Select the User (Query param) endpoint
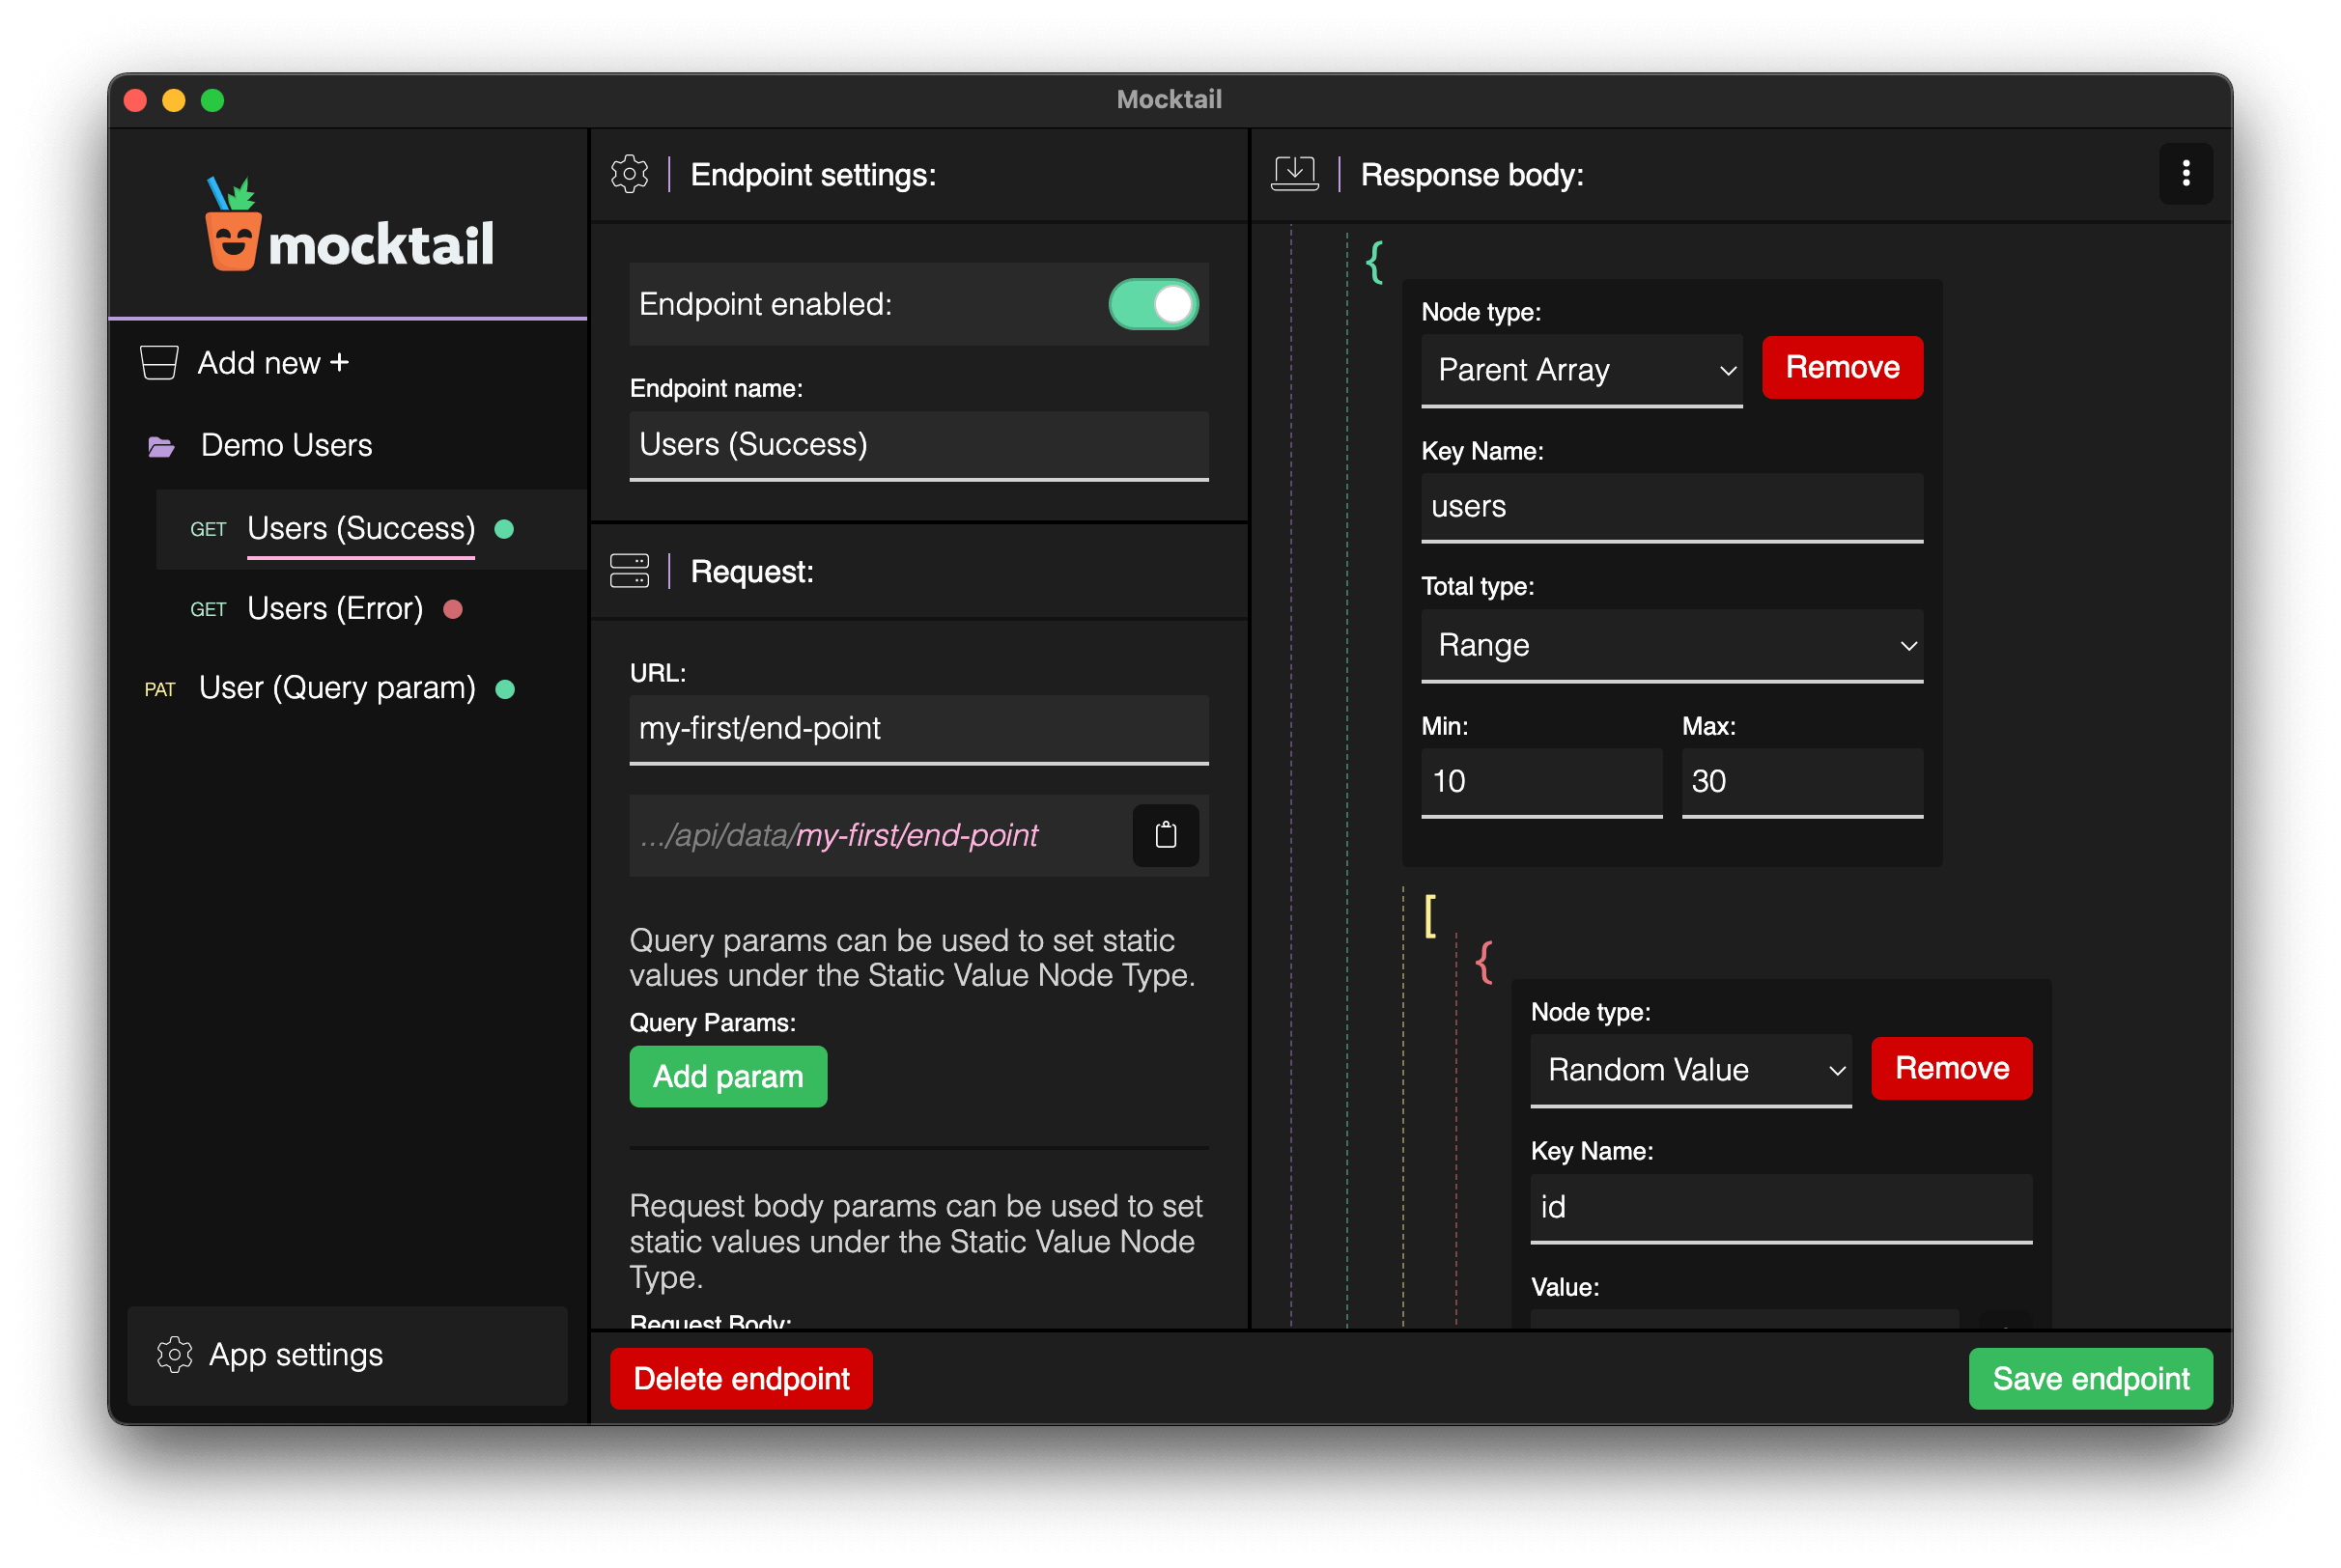Viewport: 2341px width, 1568px height. (337, 688)
